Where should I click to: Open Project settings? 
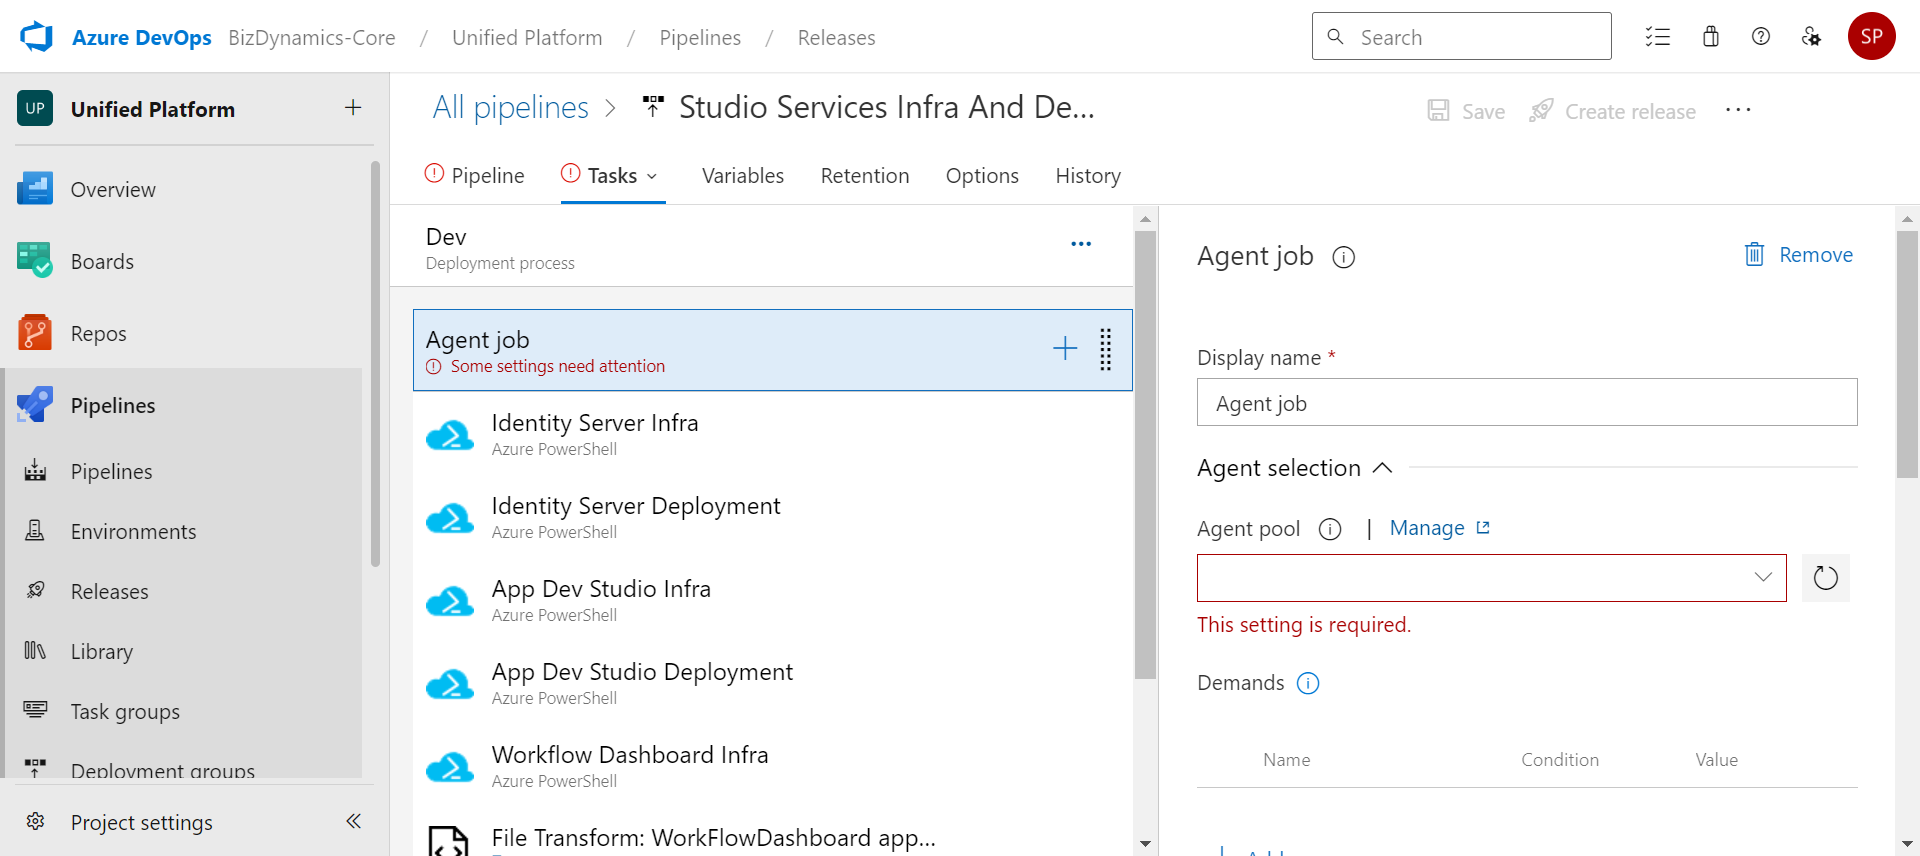[141, 822]
